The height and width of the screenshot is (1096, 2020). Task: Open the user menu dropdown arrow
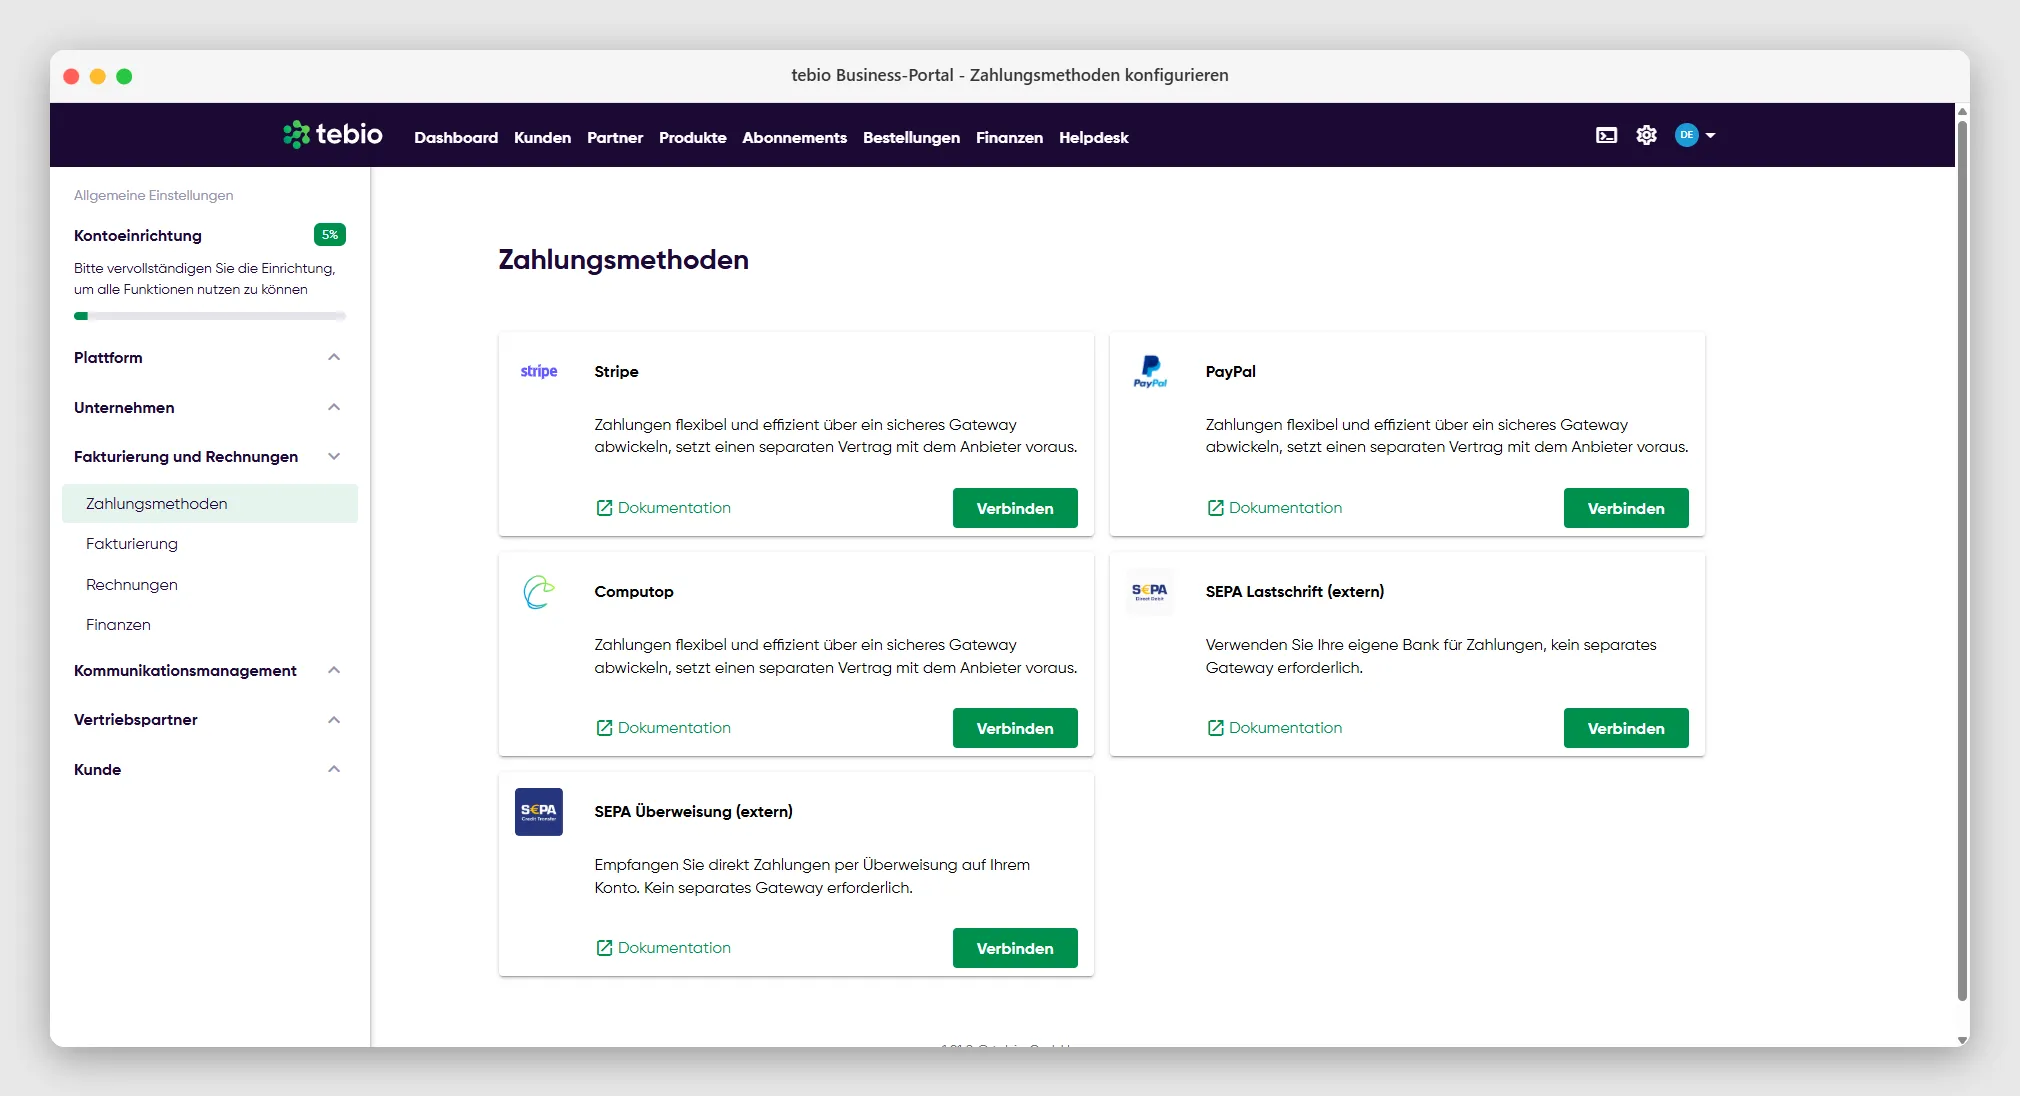pyautogui.click(x=1710, y=135)
